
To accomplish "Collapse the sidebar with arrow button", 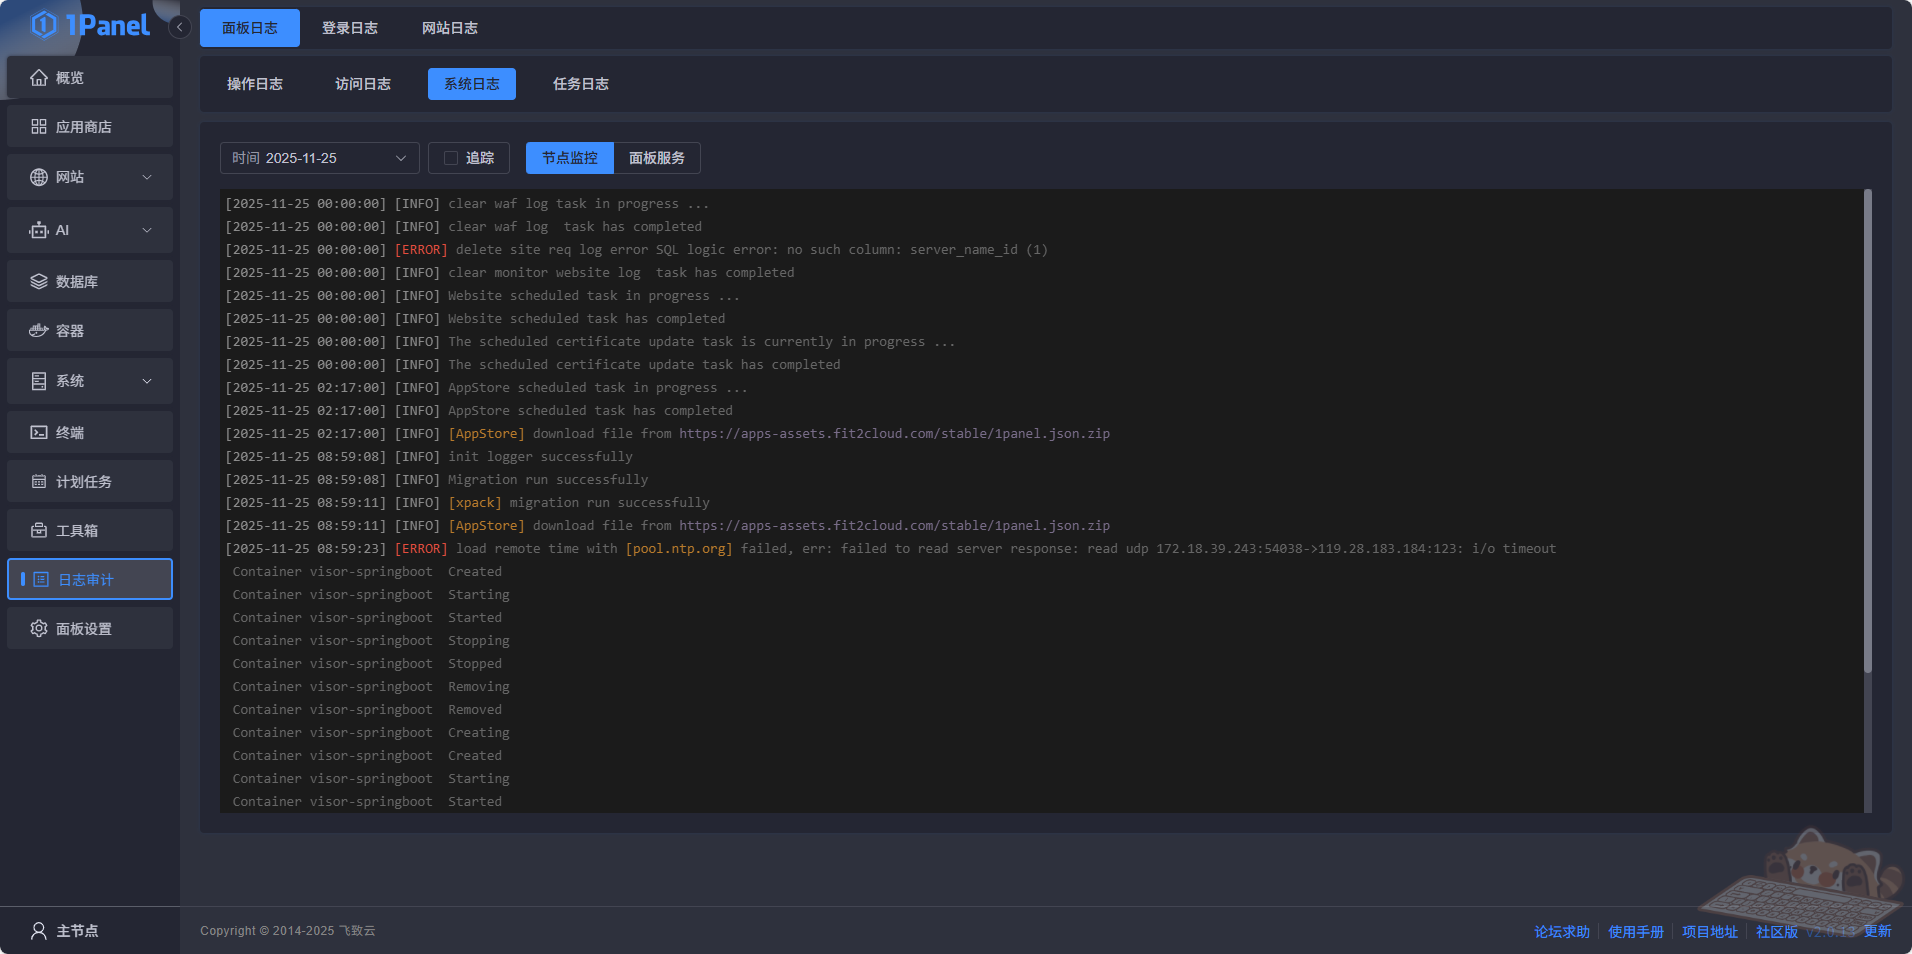I will click(179, 27).
